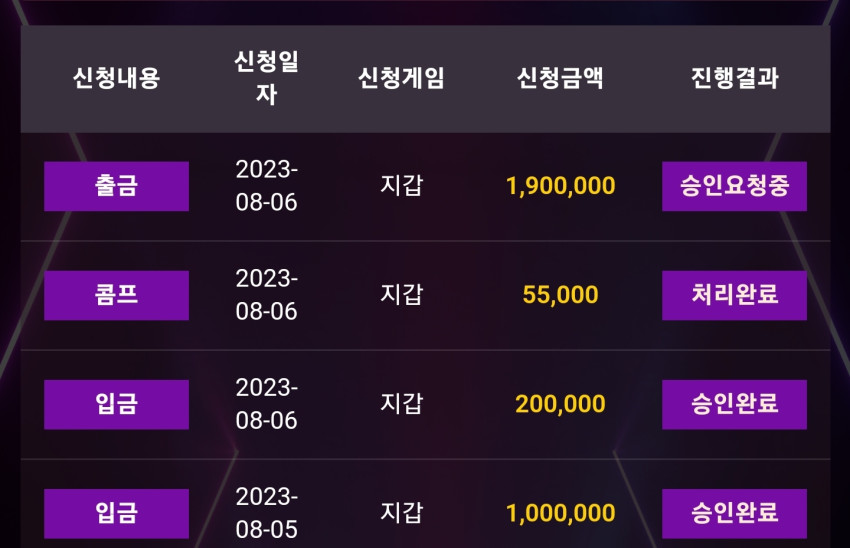Click the 콤프 comp label button
Image resolution: width=850 pixels, height=548 pixels.
point(117,295)
